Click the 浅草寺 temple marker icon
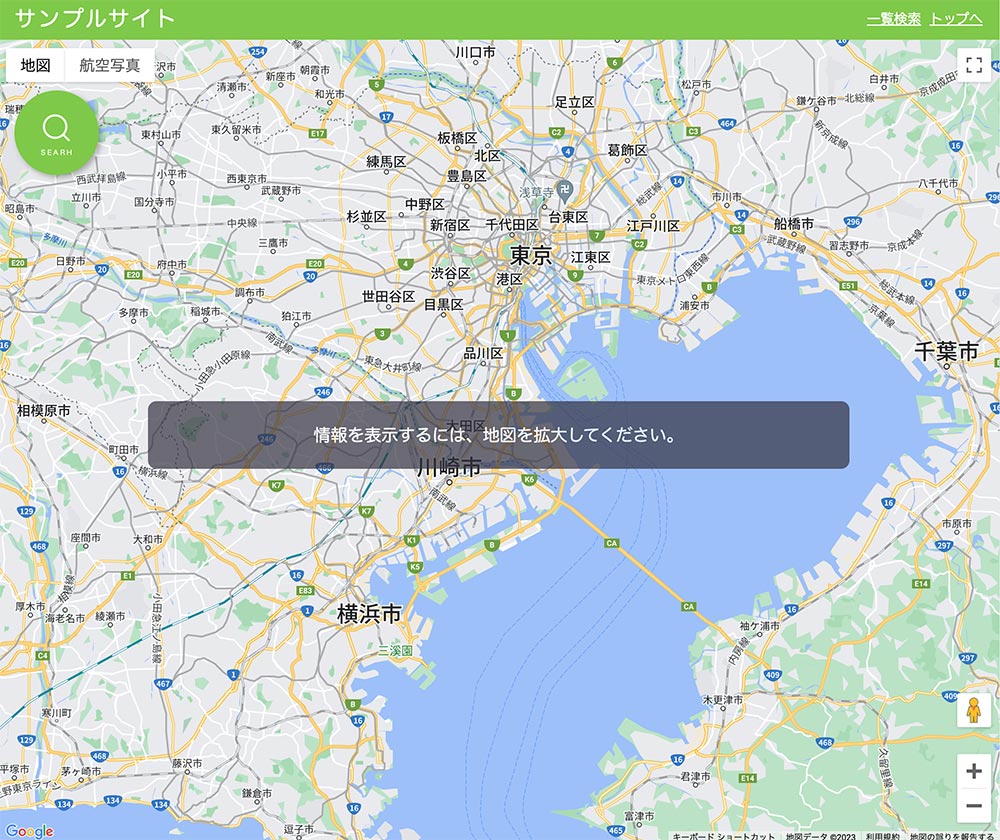 pos(564,189)
